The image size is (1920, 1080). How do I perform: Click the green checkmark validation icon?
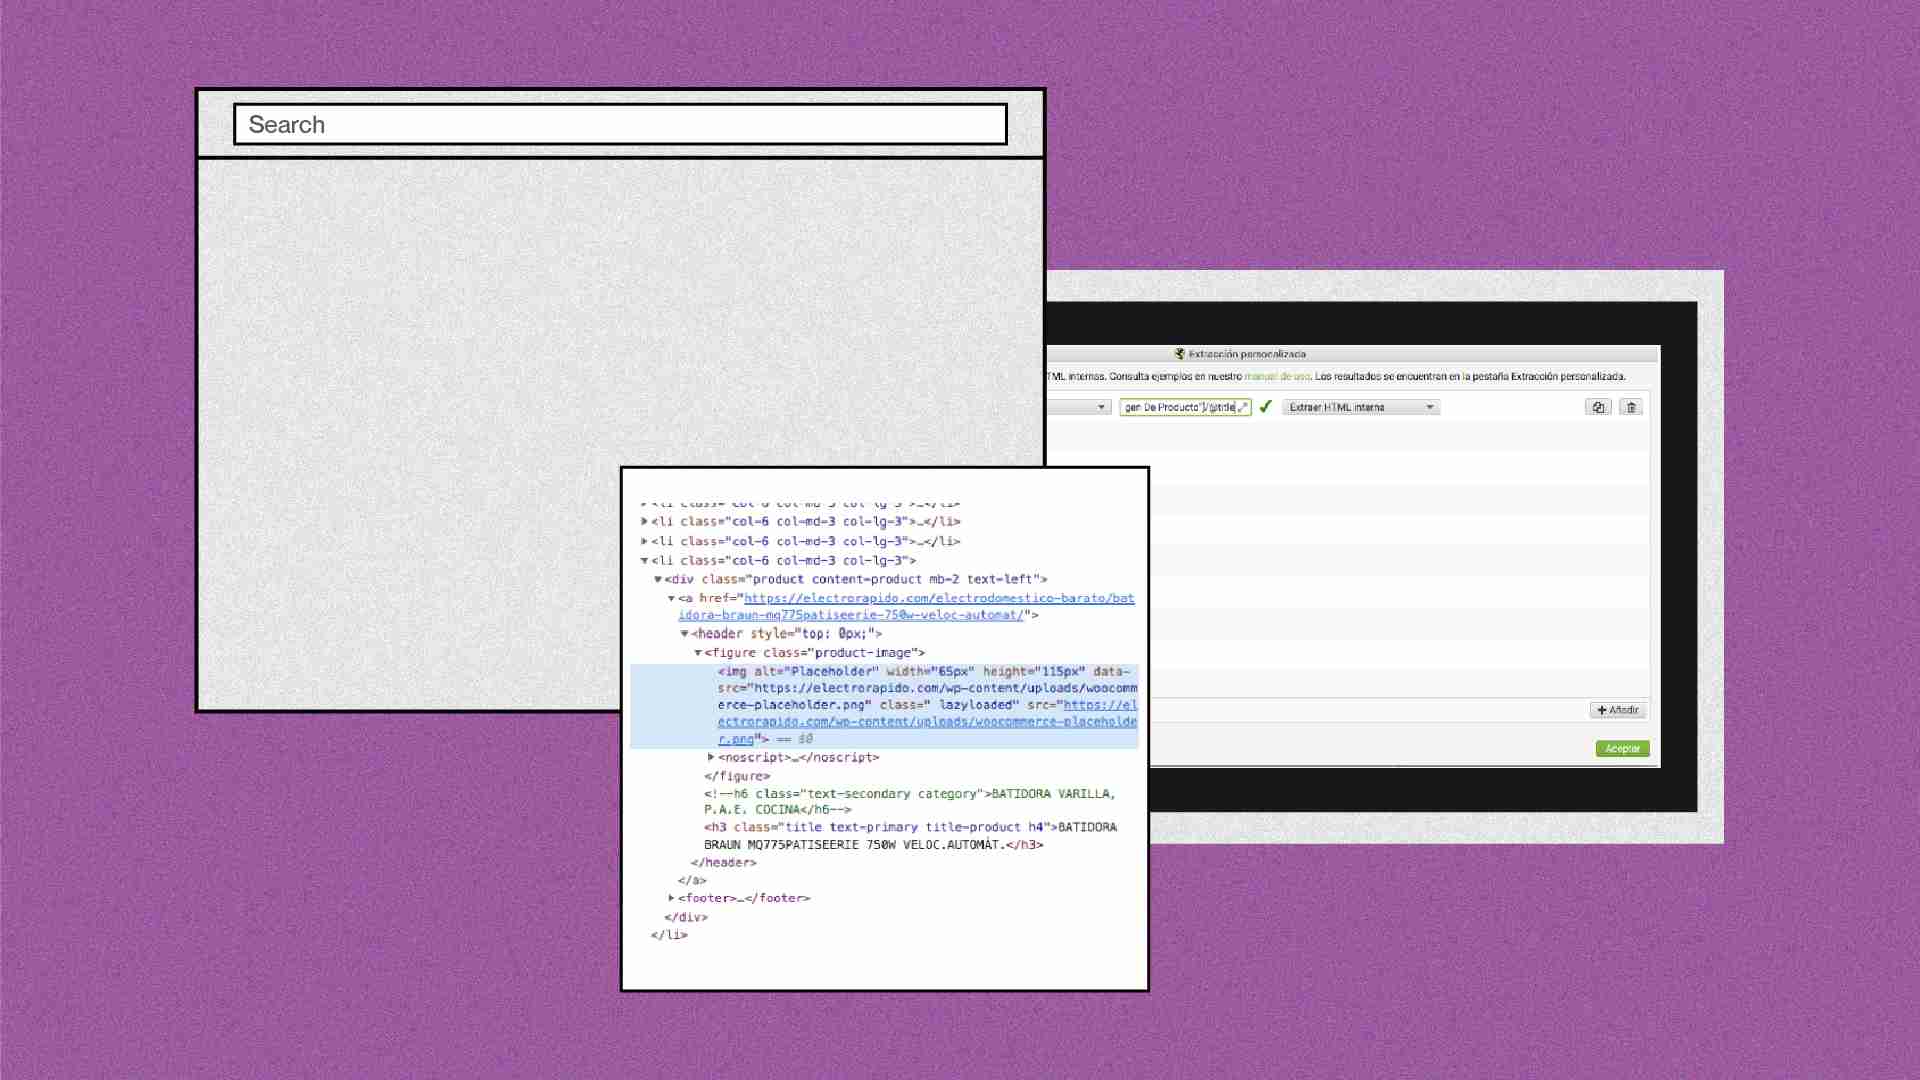pyautogui.click(x=1265, y=407)
